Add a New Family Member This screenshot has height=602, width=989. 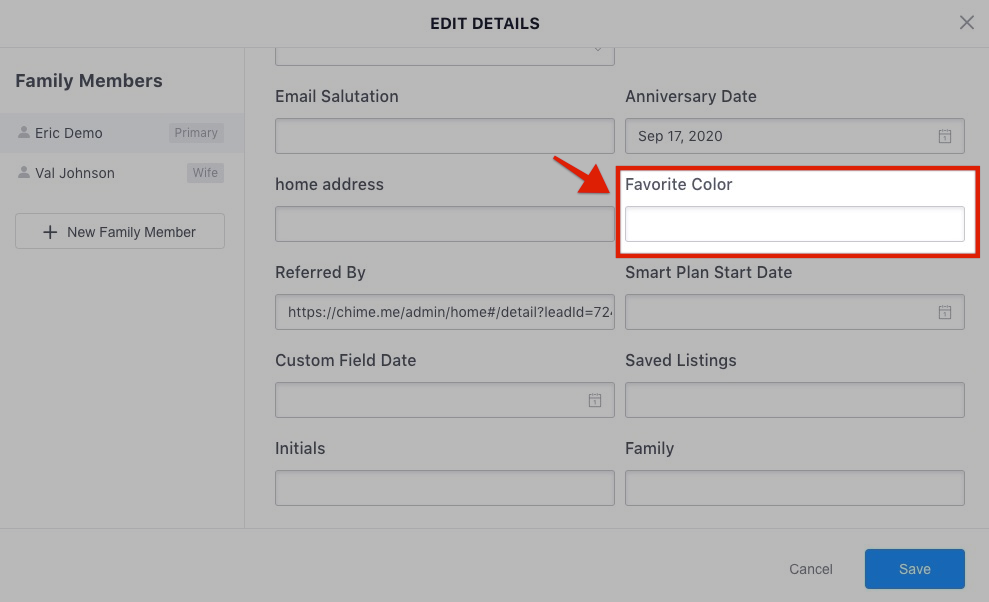[x=120, y=231]
